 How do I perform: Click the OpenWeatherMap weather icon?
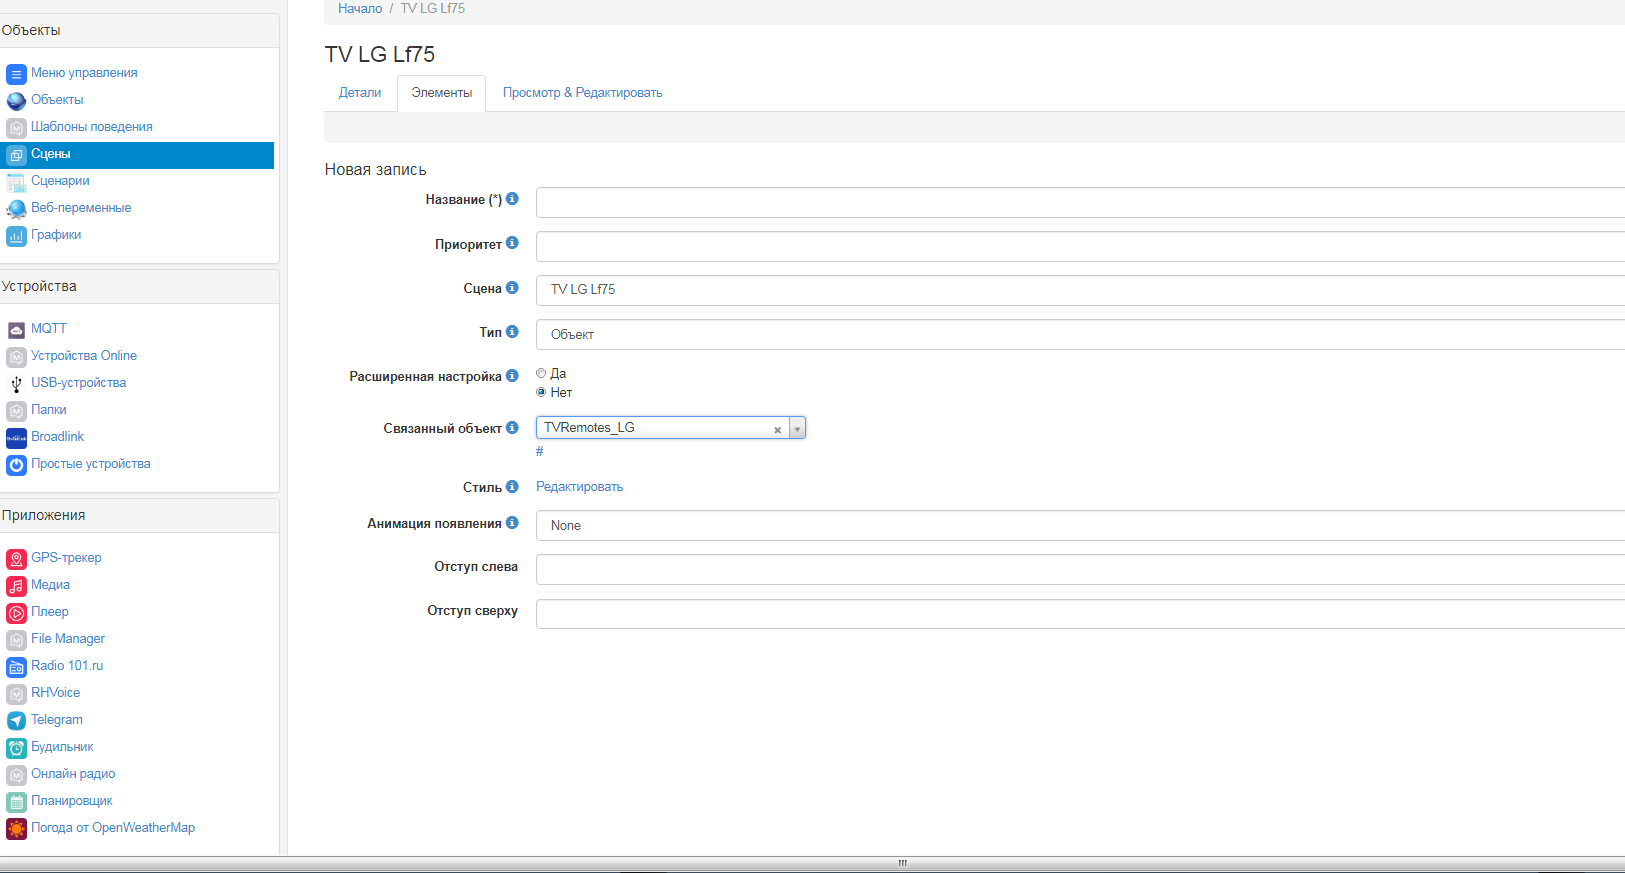point(16,828)
